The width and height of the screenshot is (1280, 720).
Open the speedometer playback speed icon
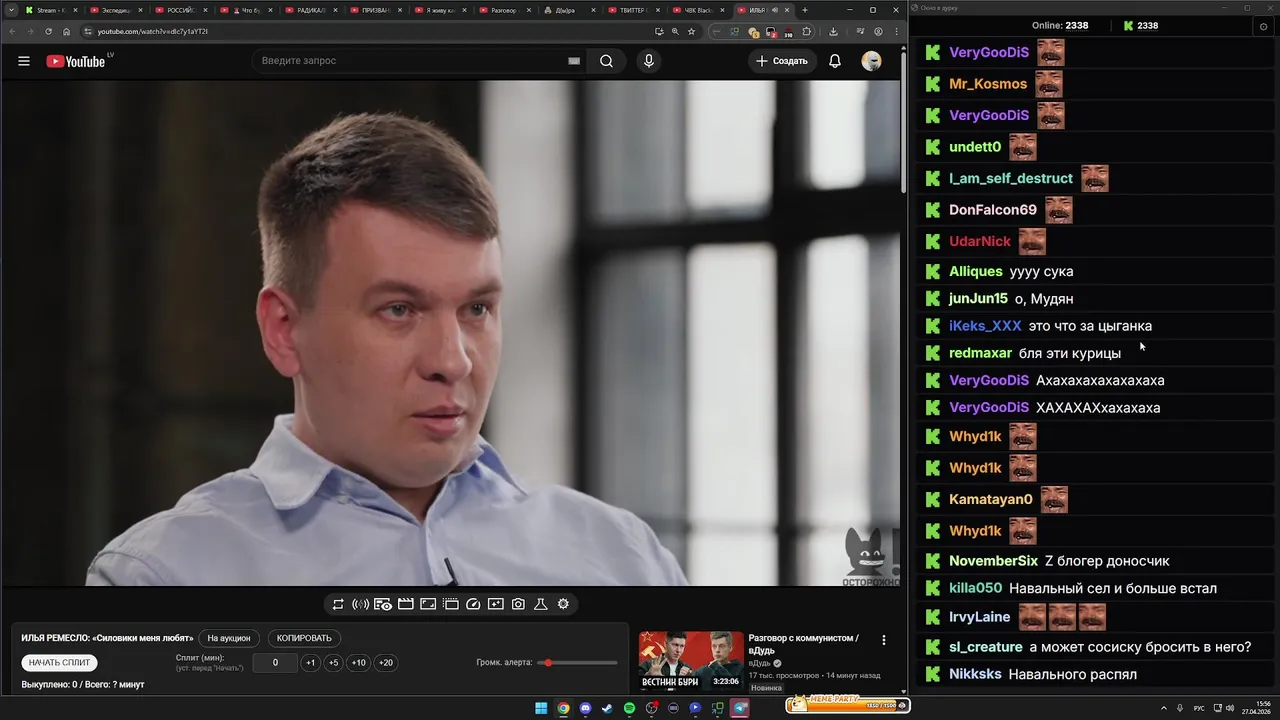click(474, 604)
